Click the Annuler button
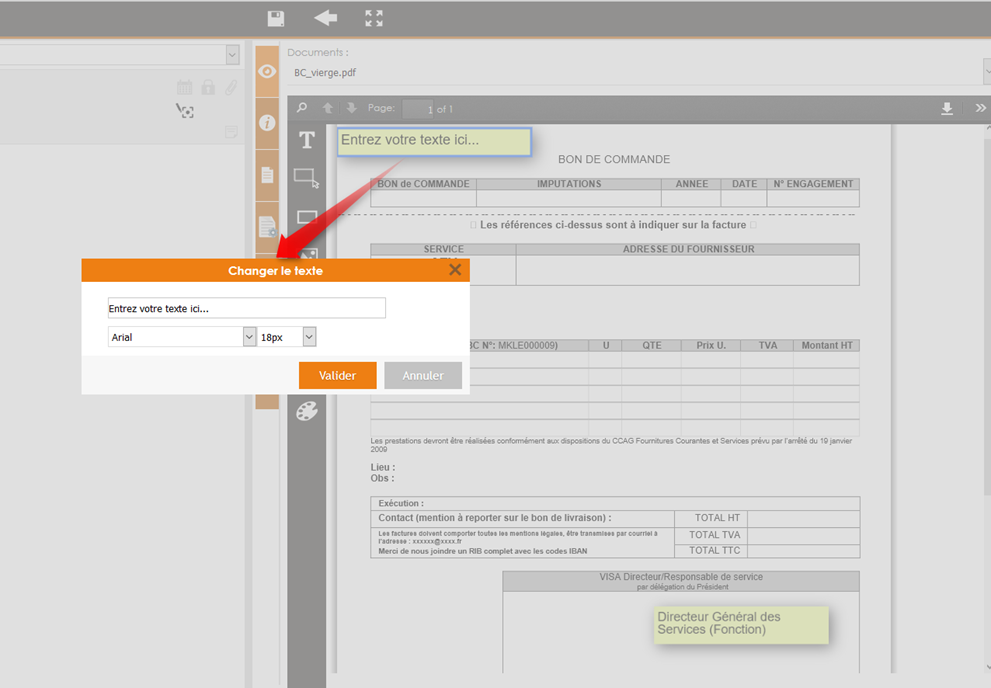 tap(423, 375)
